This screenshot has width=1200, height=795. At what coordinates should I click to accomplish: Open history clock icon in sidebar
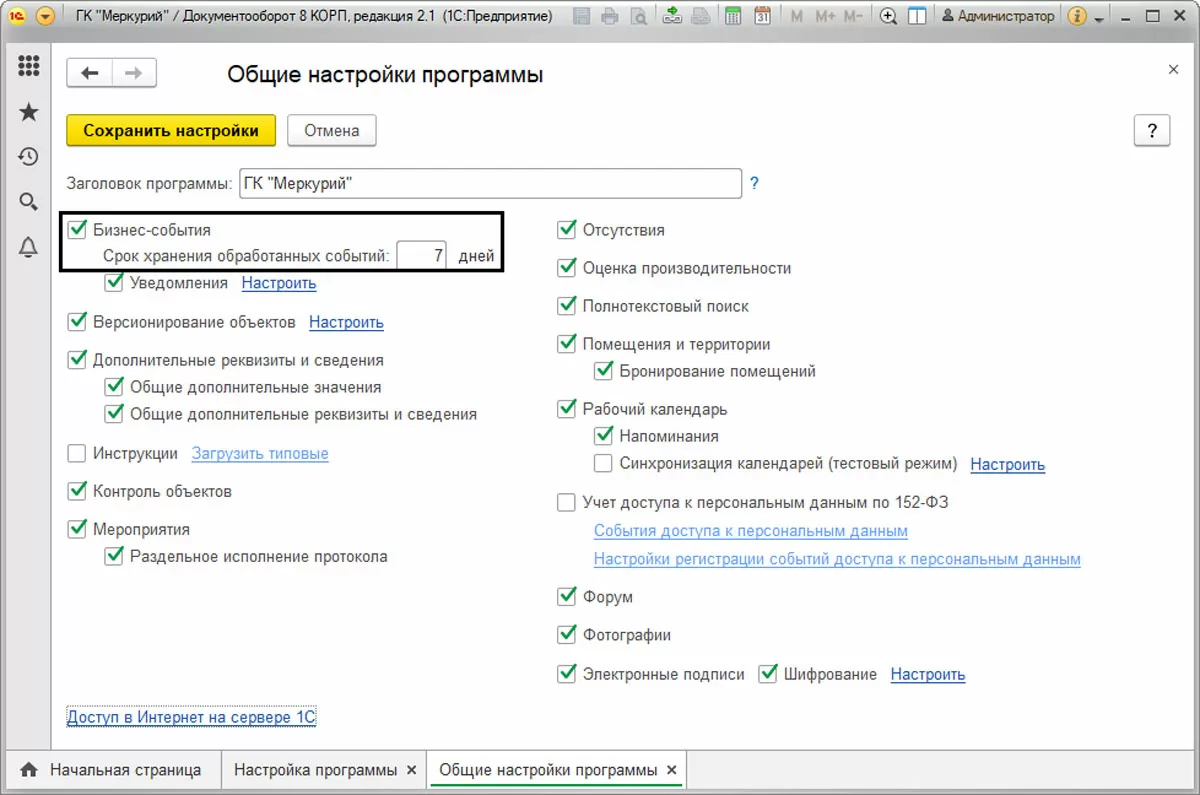click(29, 157)
